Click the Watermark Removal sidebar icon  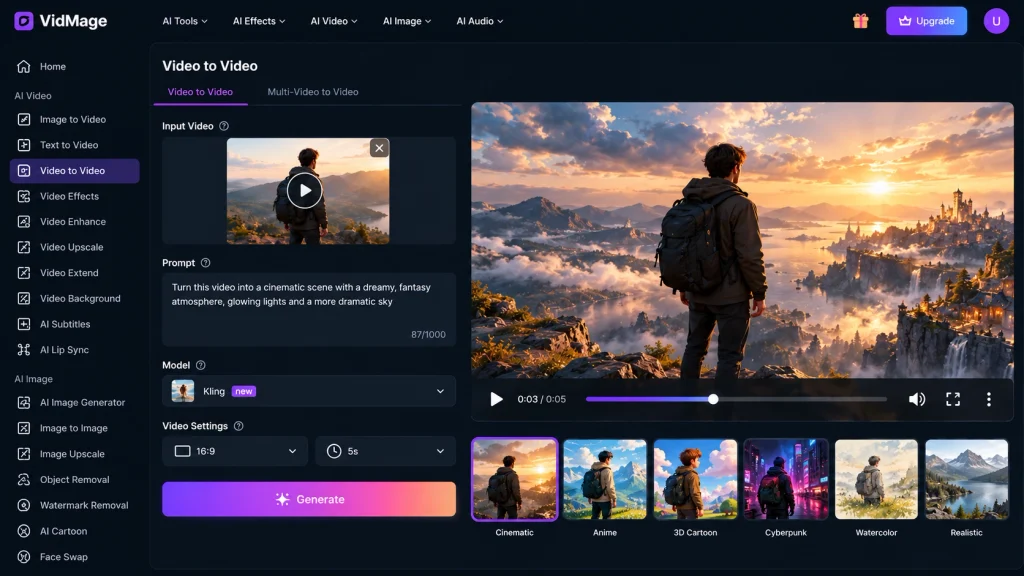coord(24,505)
